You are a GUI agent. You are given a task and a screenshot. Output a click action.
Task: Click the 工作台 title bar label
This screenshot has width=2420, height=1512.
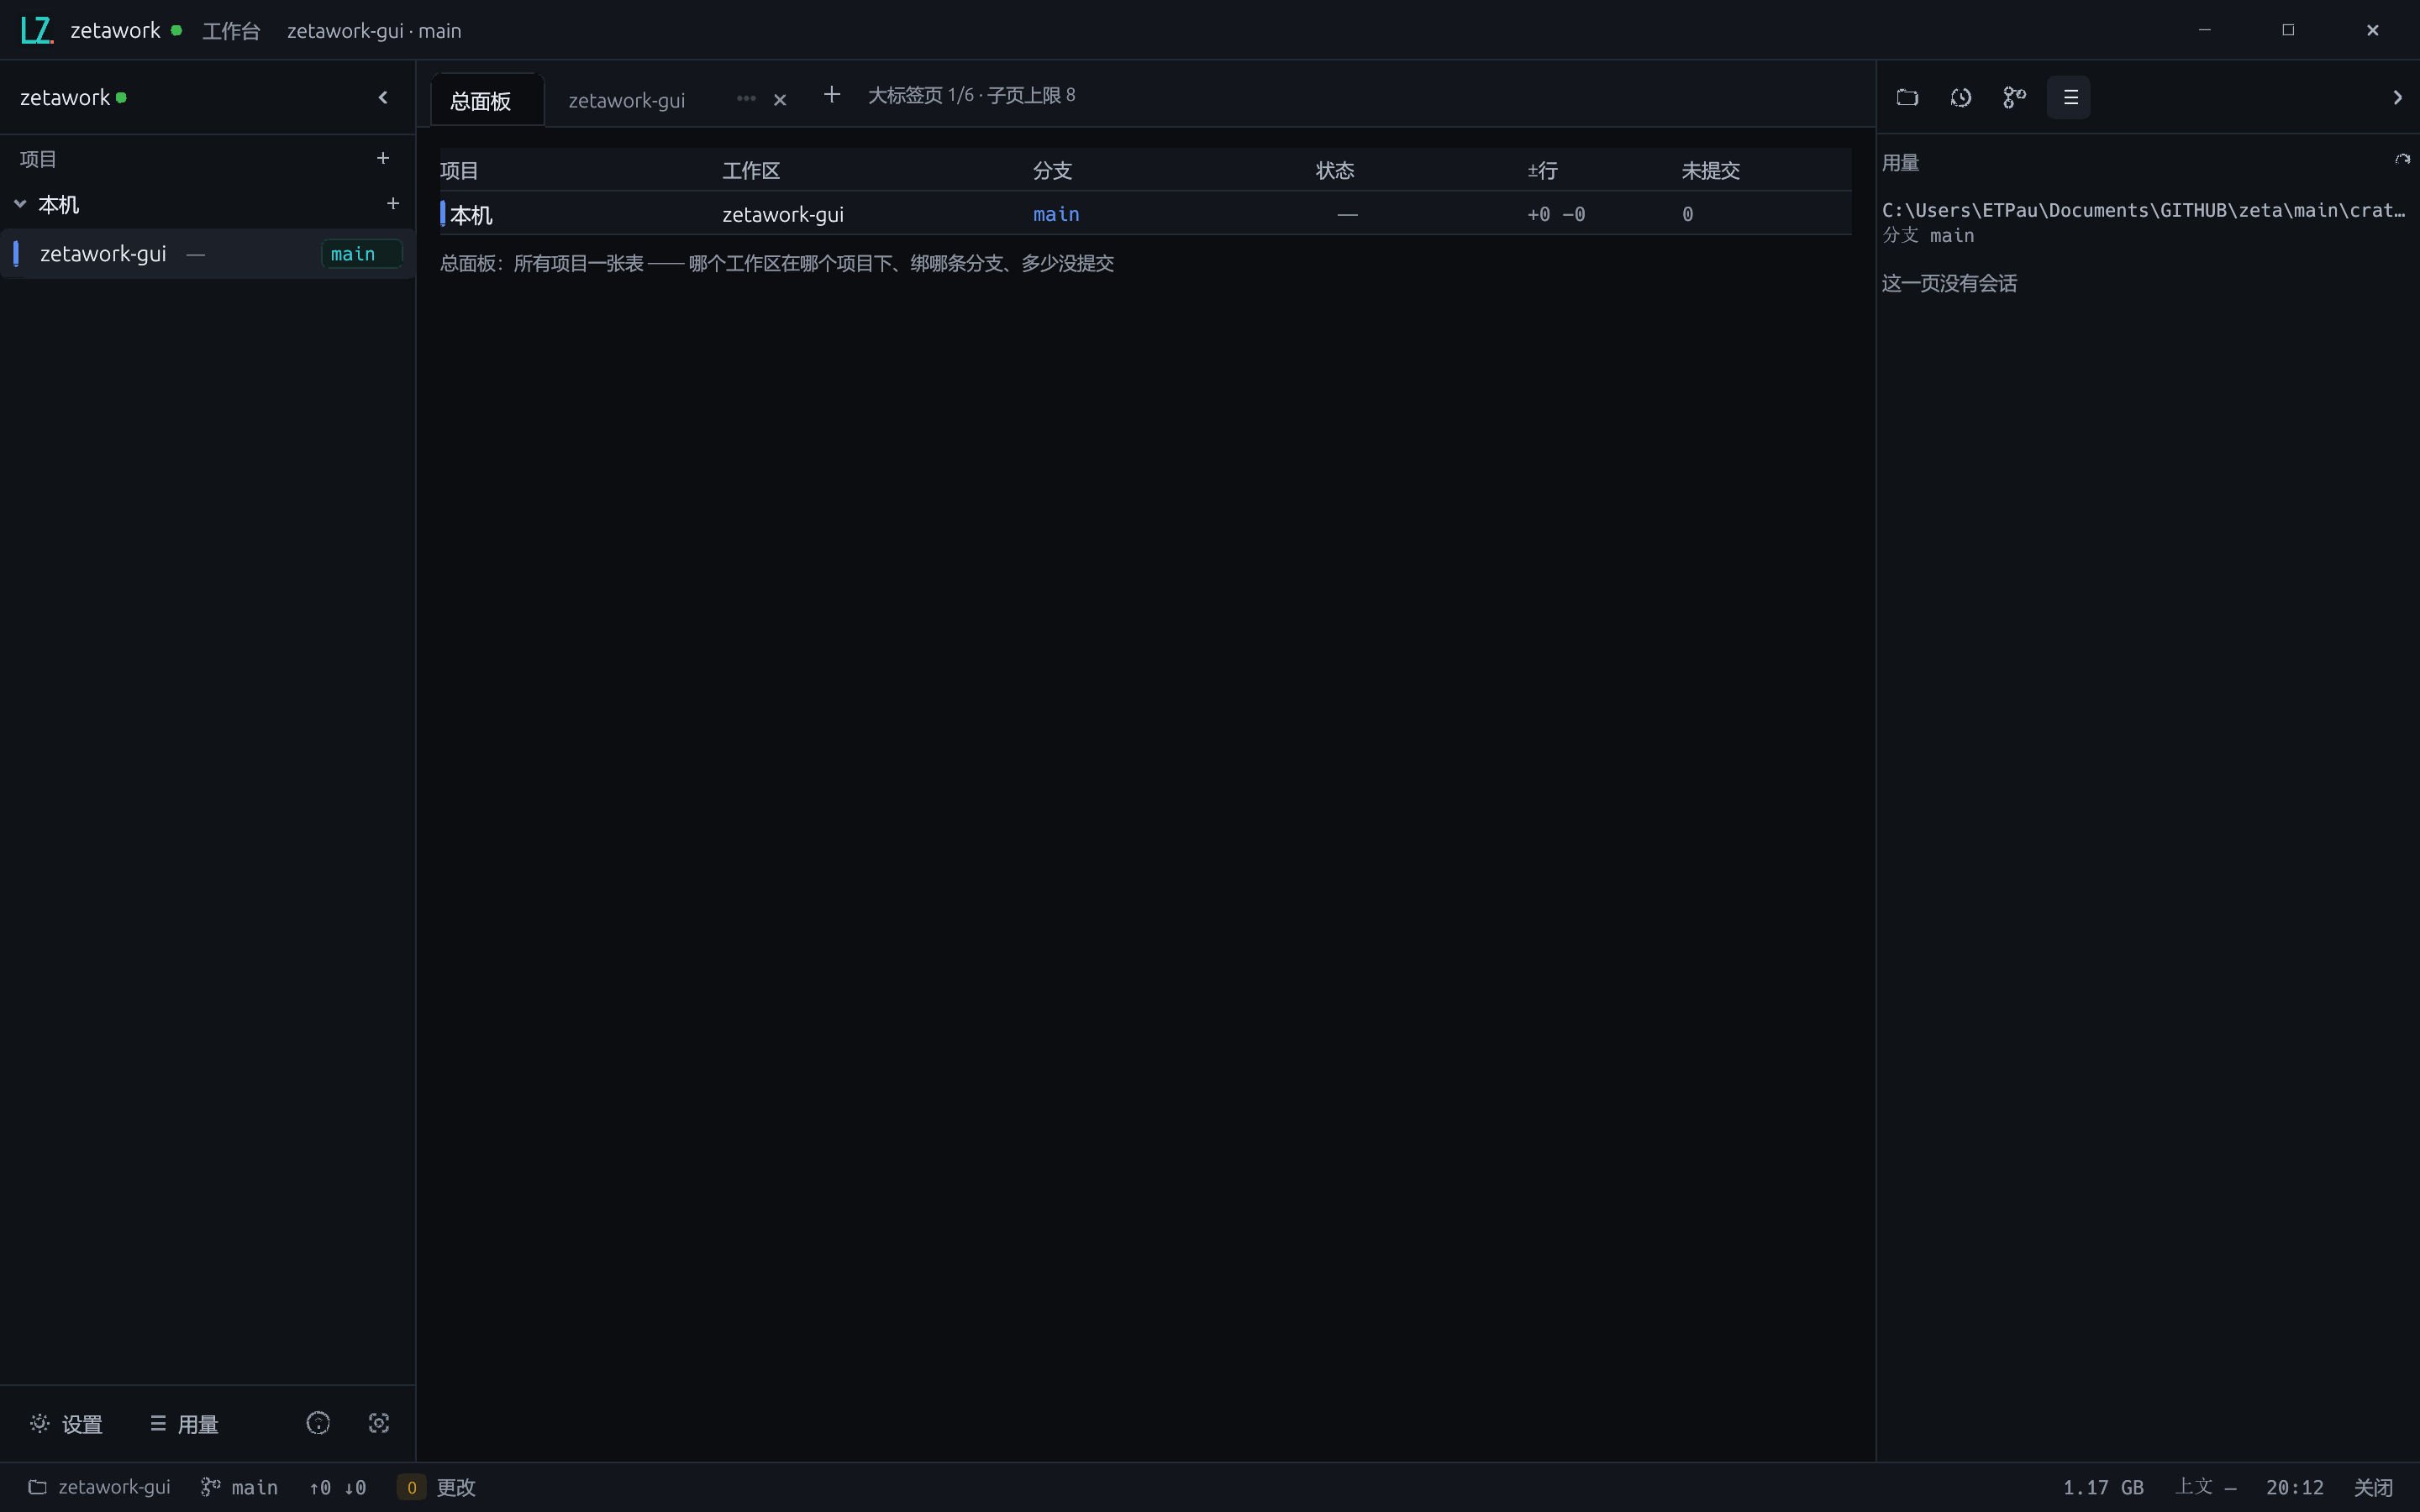click(x=231, y=31)
